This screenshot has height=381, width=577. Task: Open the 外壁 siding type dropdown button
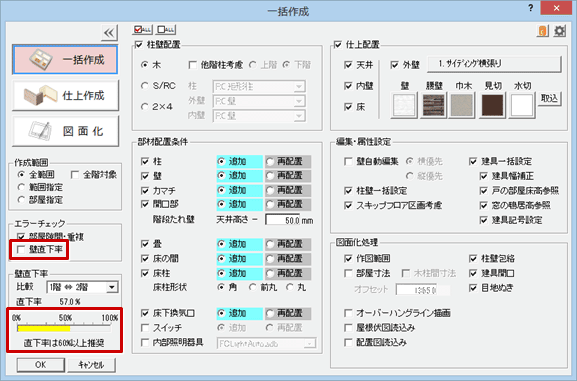494,64
